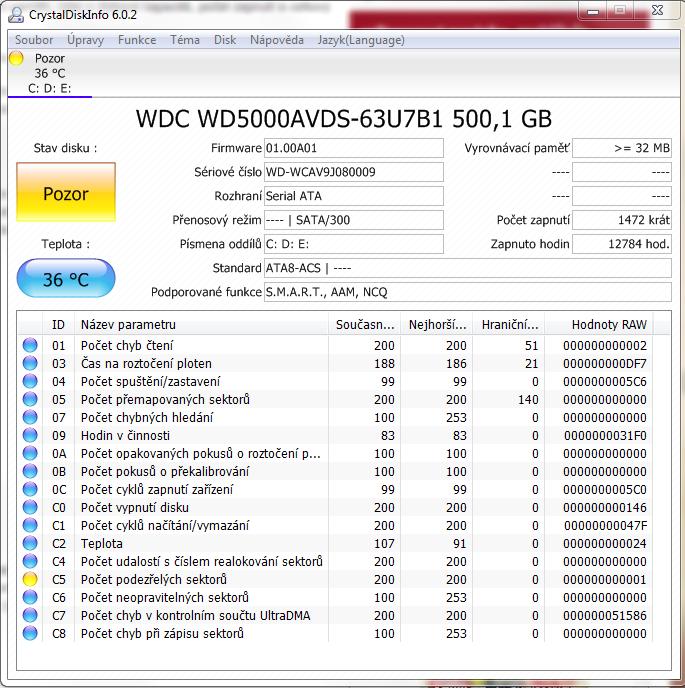Minimize the CrystalDiskInfo window
Viewport: 685px width, 688px height.
click(593, 11)
